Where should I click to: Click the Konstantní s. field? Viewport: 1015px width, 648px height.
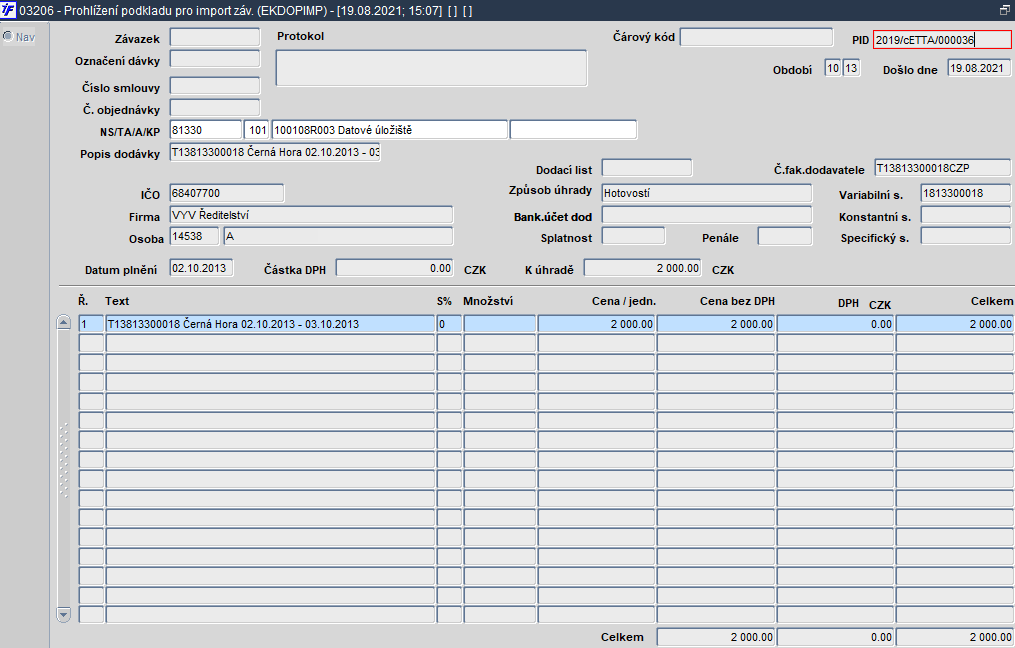point(966,215)
